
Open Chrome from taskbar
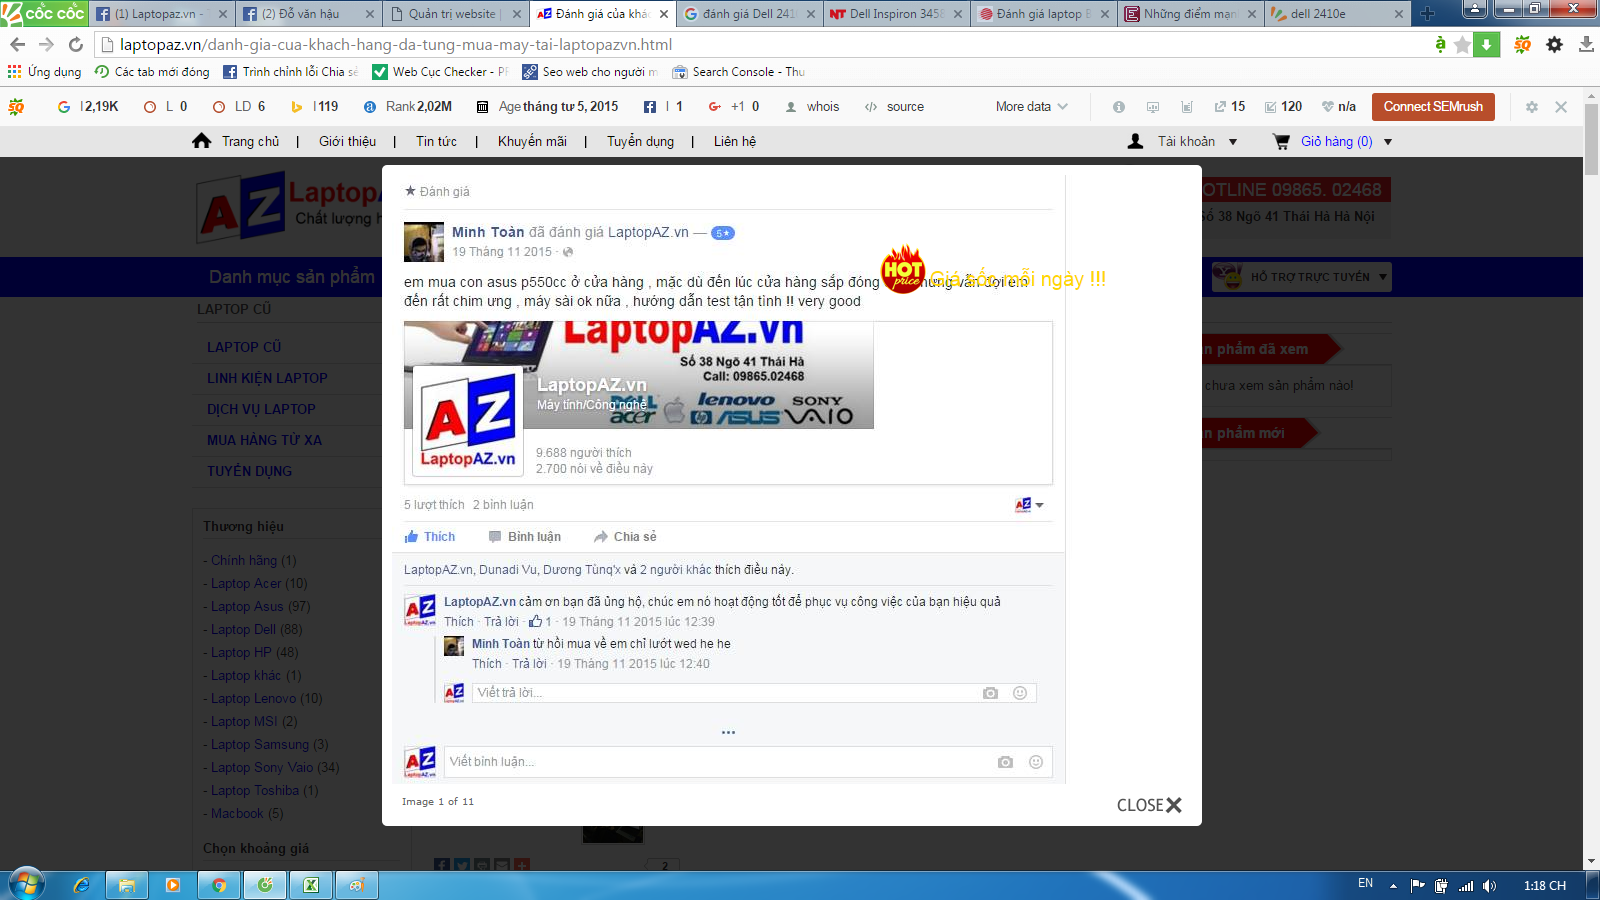point(219,885)
